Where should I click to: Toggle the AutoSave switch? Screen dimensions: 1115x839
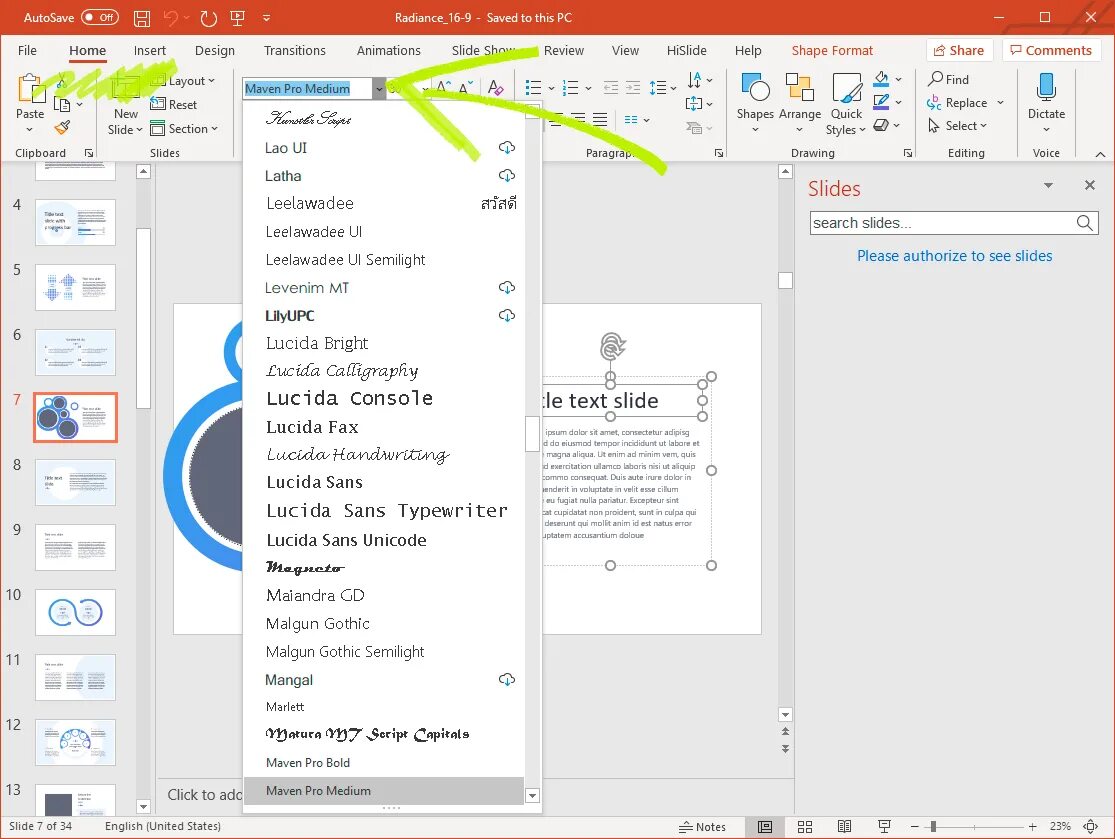pos(100,17)
